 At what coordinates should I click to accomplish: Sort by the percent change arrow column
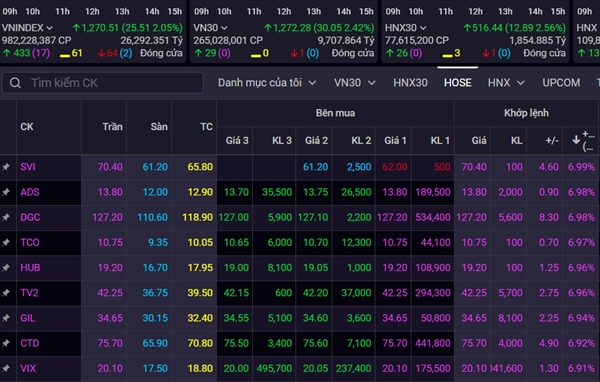(x=576, y=140)
